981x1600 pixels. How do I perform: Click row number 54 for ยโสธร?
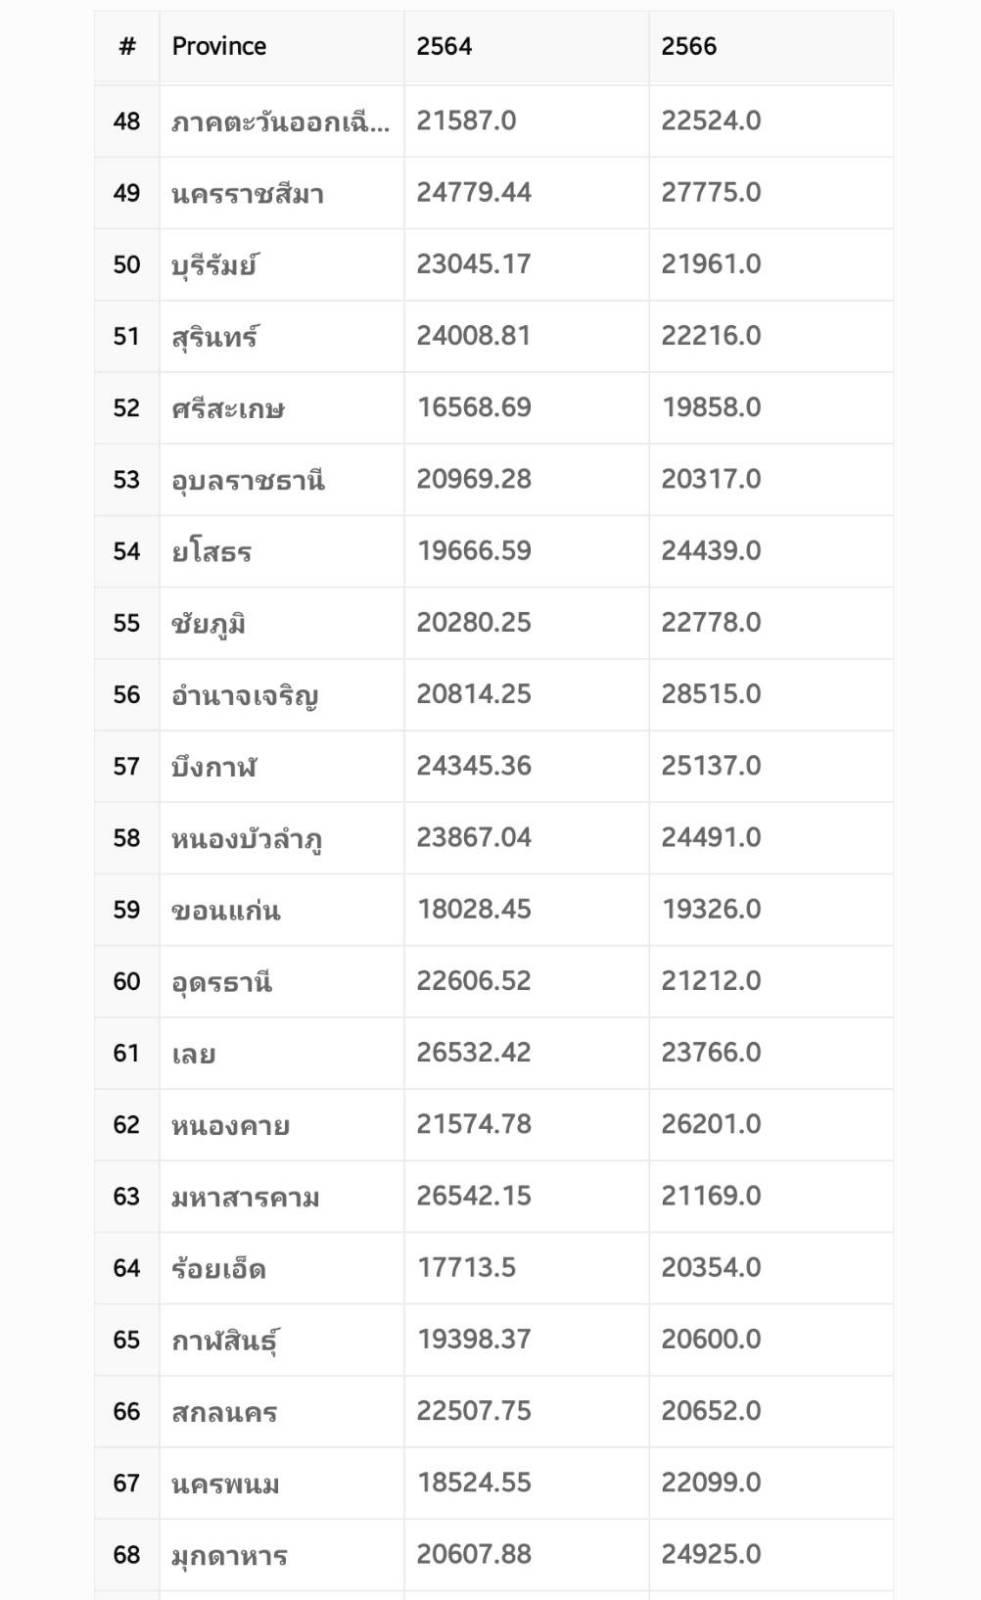(126, 551)
